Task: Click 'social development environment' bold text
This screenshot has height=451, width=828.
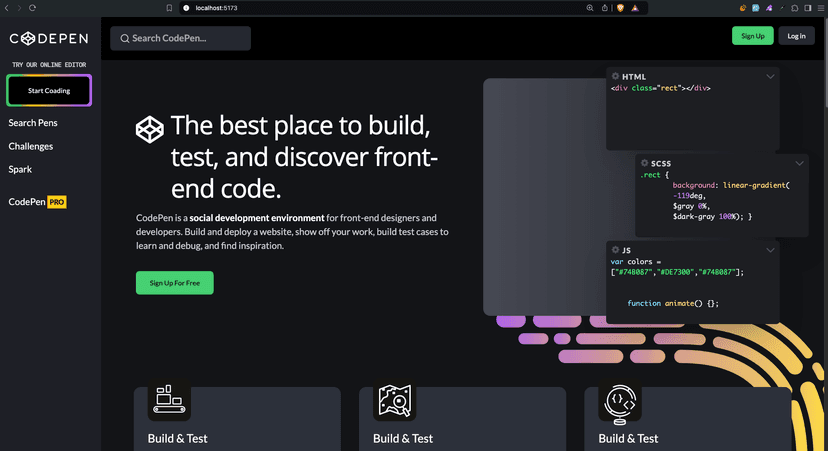Action: click(257, 218)
